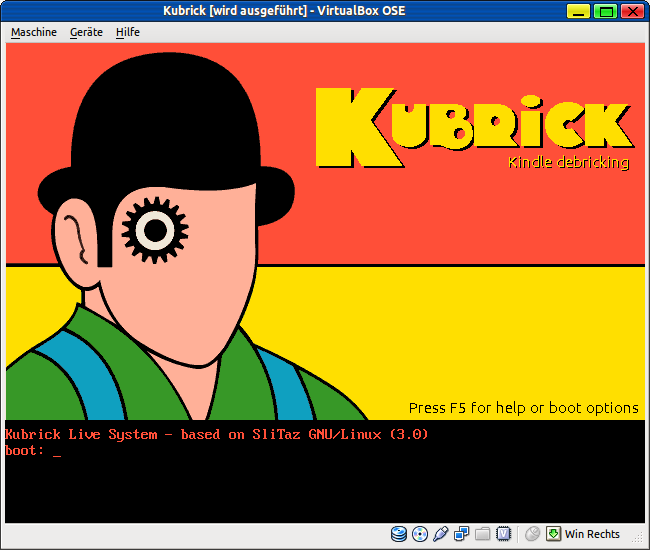The width and height of the screenshot is (650, 550).
Task: Click at the 'boot:' prompt line
Action: (33, 451)
